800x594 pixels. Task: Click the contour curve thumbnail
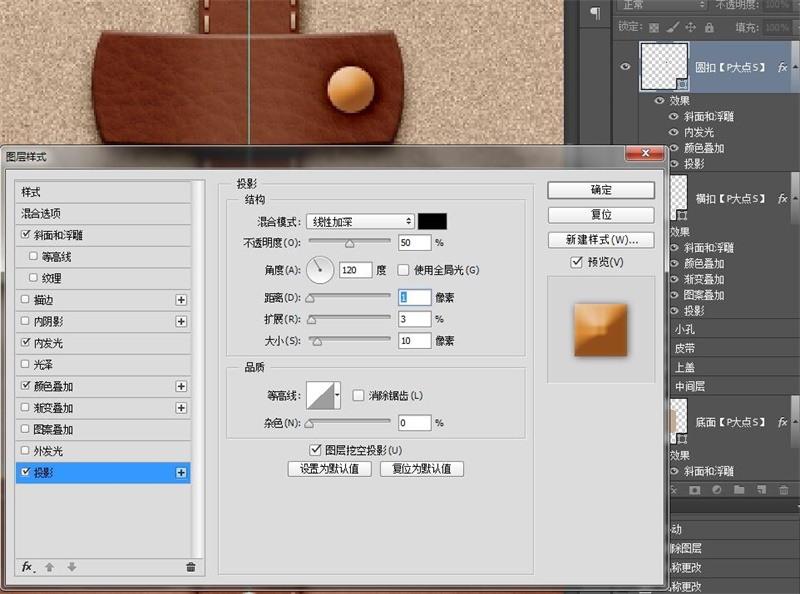pyautogui.click(x=320, y=395)
